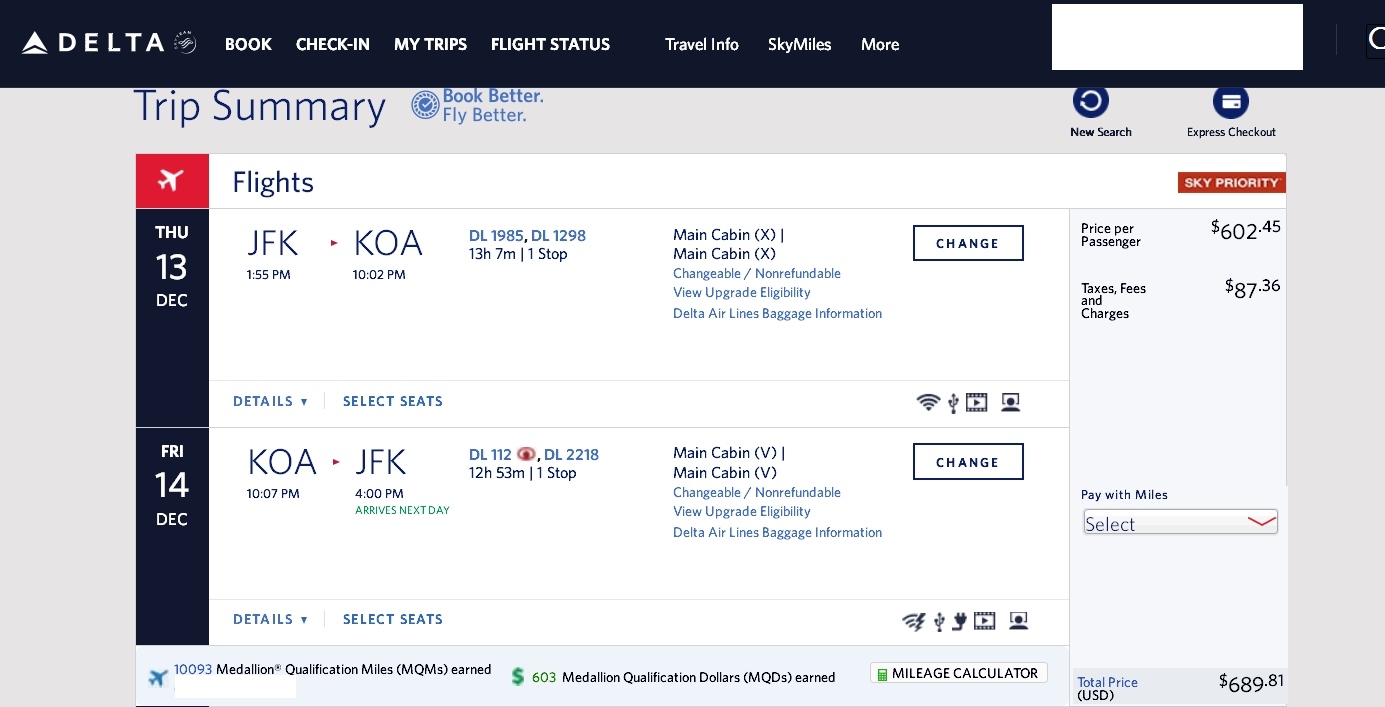The image size is (1385, 707).
Task: Click the high-speed Wi-Fi icon on the return flight
Action: (x=914, y=621)
